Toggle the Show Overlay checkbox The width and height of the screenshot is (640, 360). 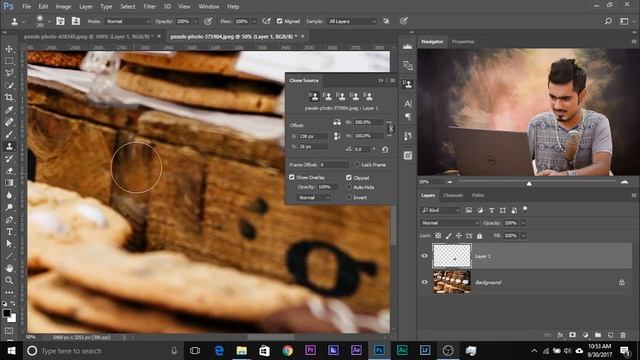[292, 177]
